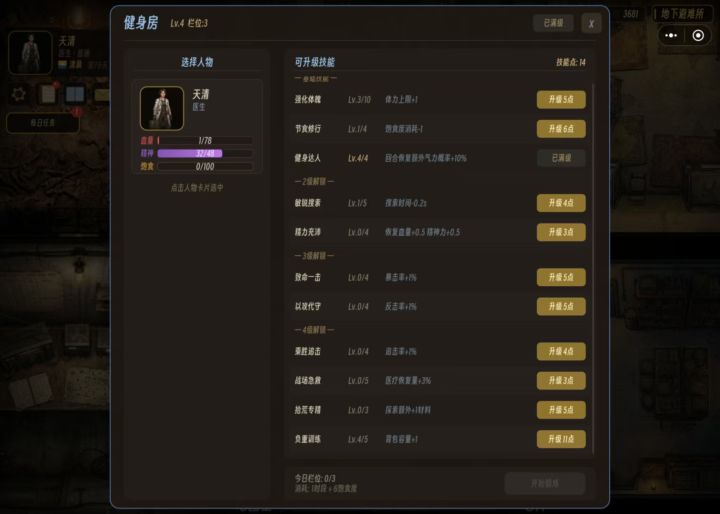Viewport: 720px width, 514px height.
Task: Upgrade 战场急救 skill for 3 points
Action: pyautogui.click(x=561, y=380)
